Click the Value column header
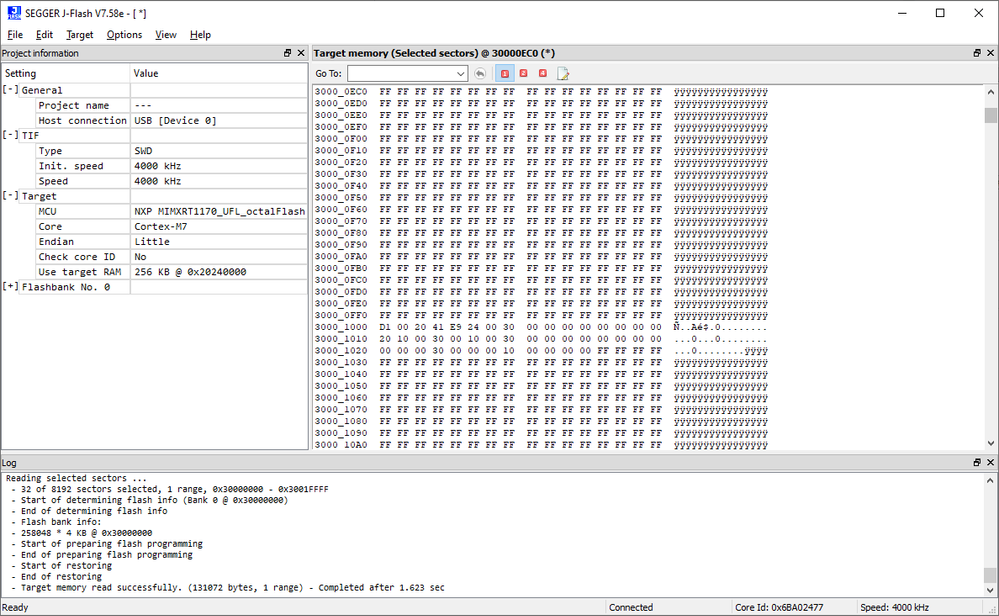 (x=219, y=73)
